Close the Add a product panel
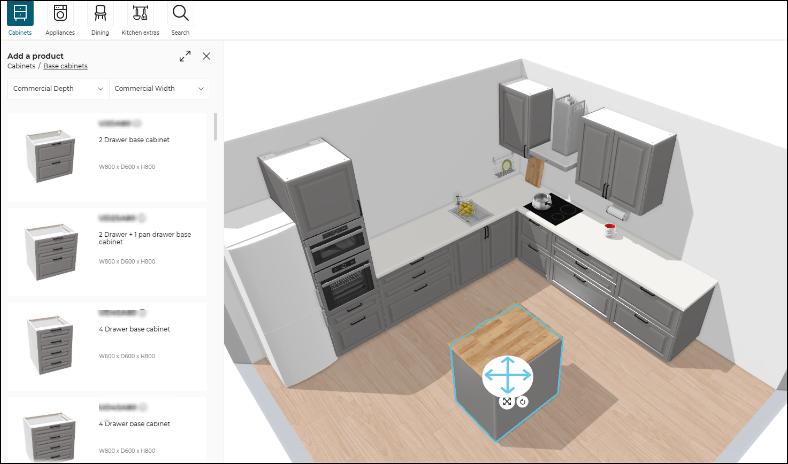This screenshot has width=788, height=464. [x=206, y=57]
